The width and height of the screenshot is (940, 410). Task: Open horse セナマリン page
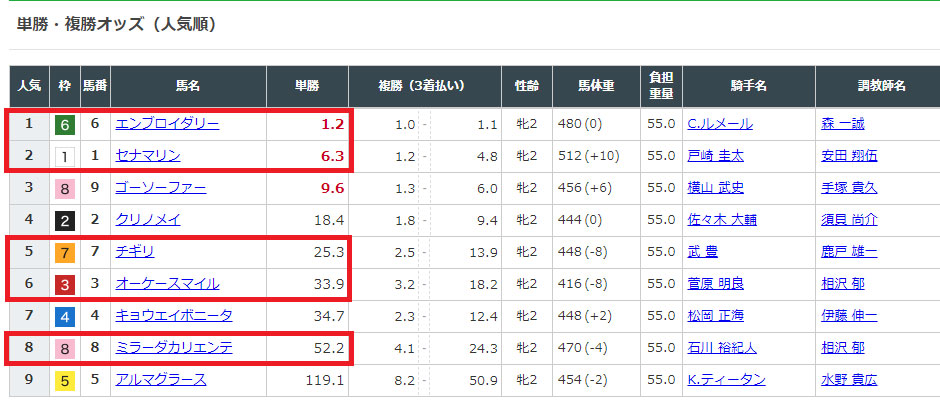tap(148, 156)
